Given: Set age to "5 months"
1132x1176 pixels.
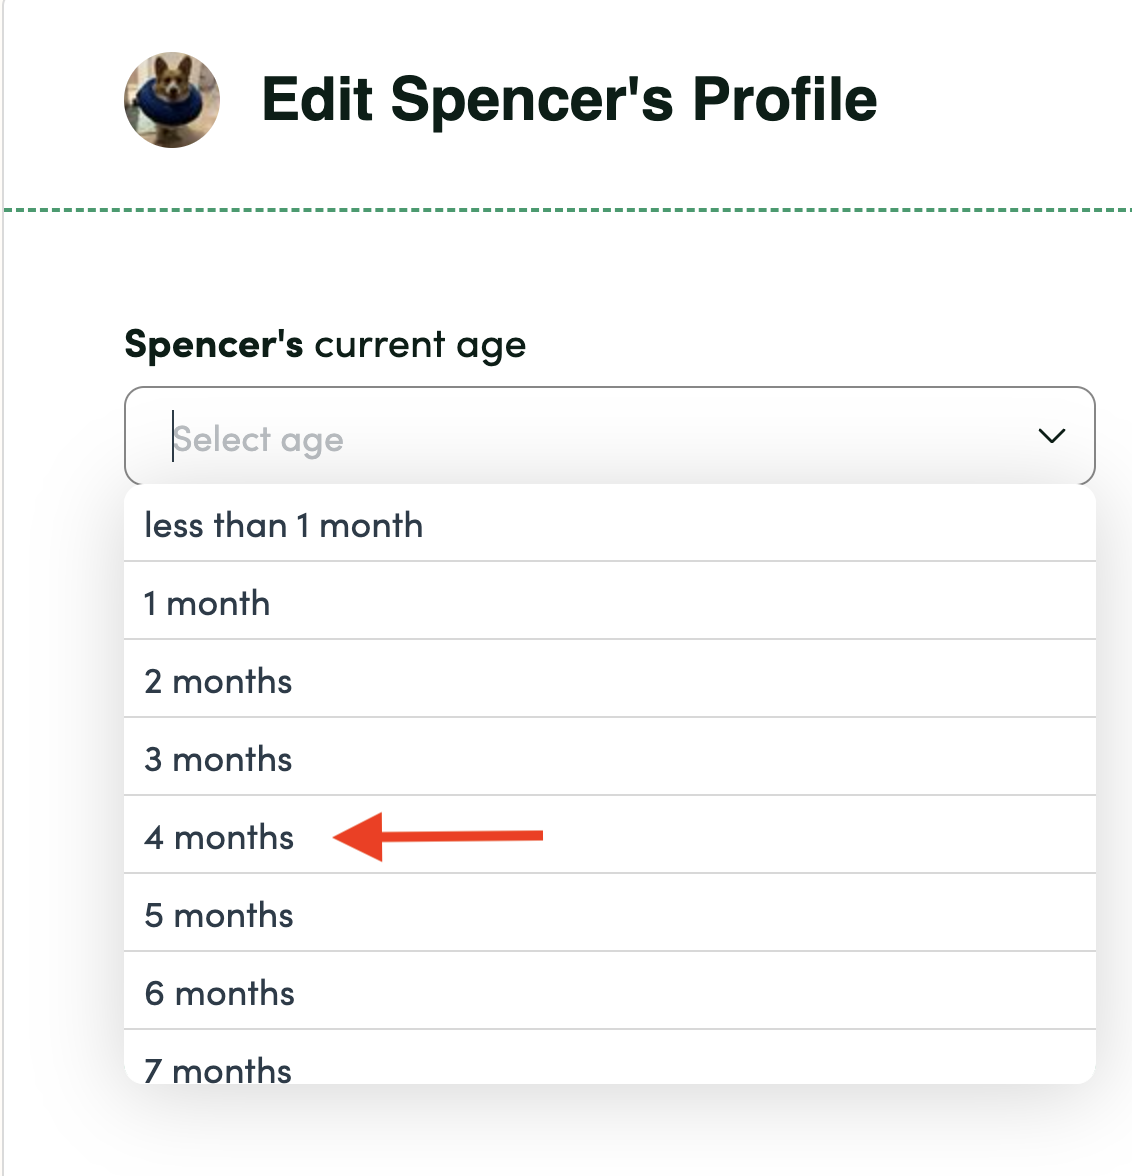Looking at the screenshot, I should click(x=219, y=915).
